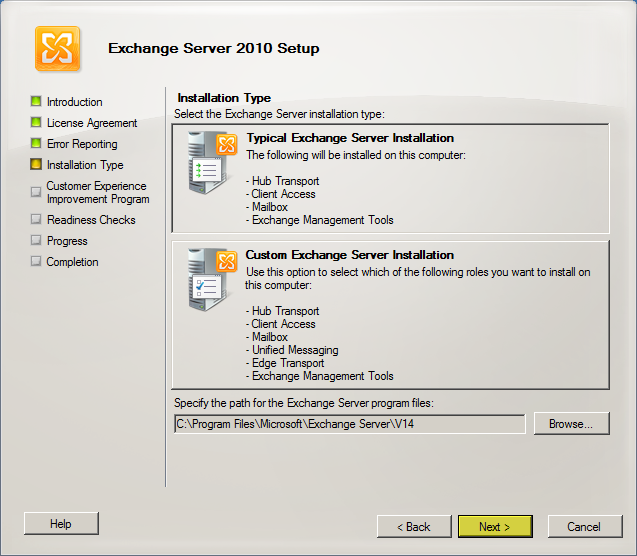Screen dimensions: 637x556
Task: Go back with the < Back button
Action: click(414, 527)
